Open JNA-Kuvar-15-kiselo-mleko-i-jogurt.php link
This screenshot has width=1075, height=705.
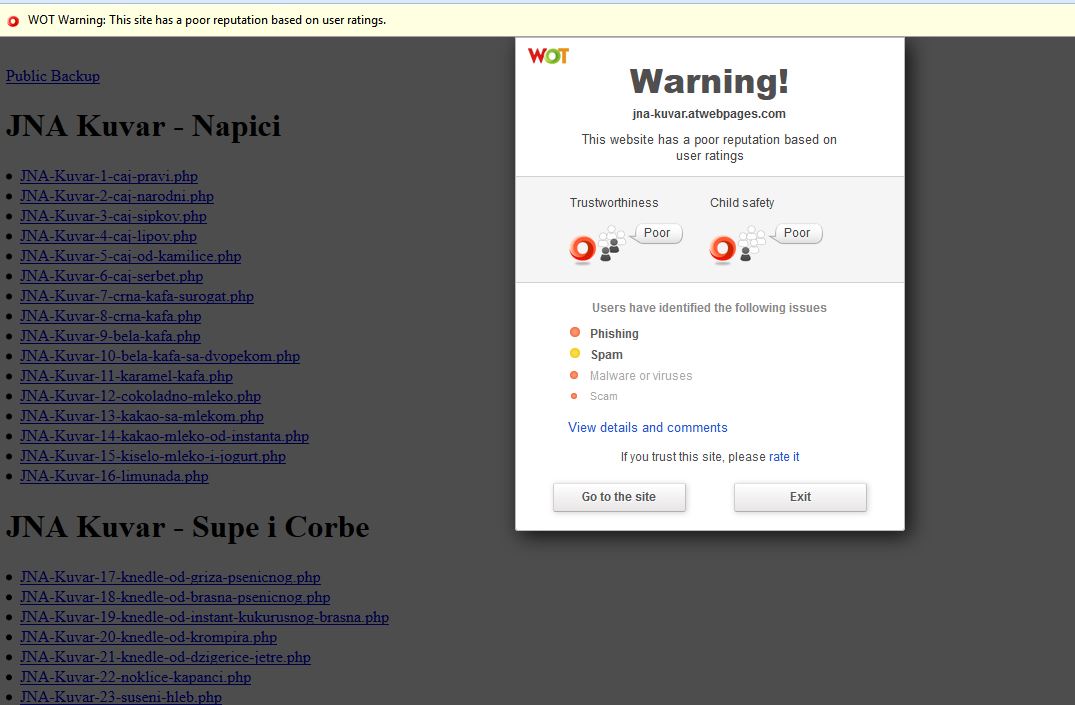(x=153, y=456)
